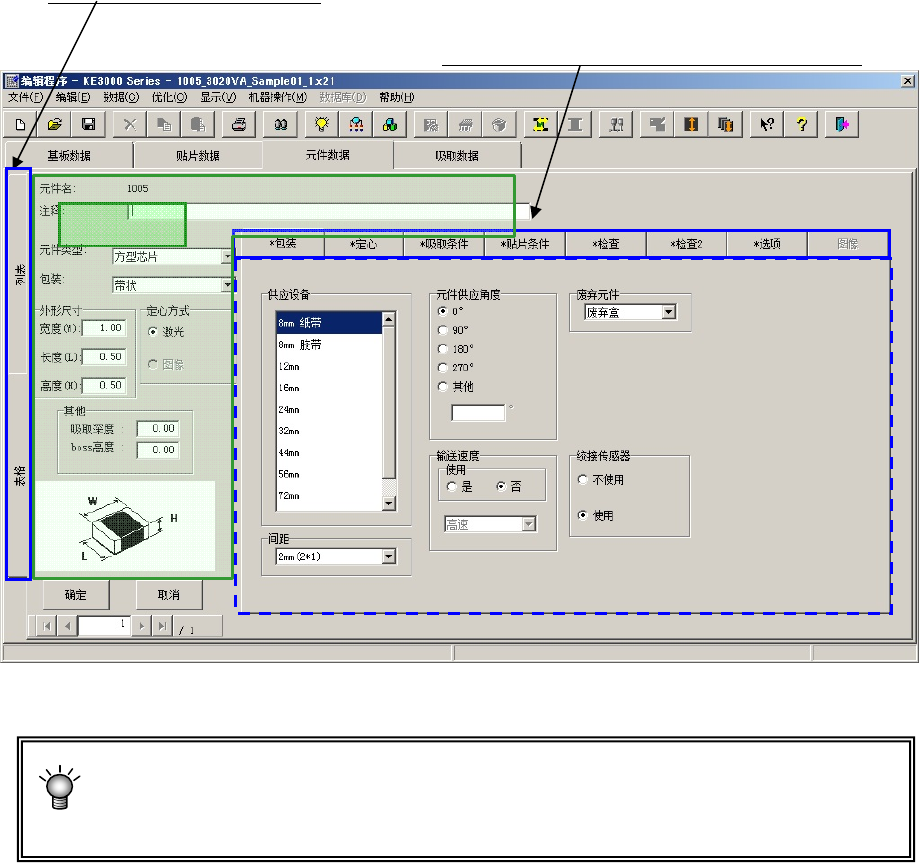Click the 确定 button
The width and height of the screenshot is (919, 863).
click(76, 595)
